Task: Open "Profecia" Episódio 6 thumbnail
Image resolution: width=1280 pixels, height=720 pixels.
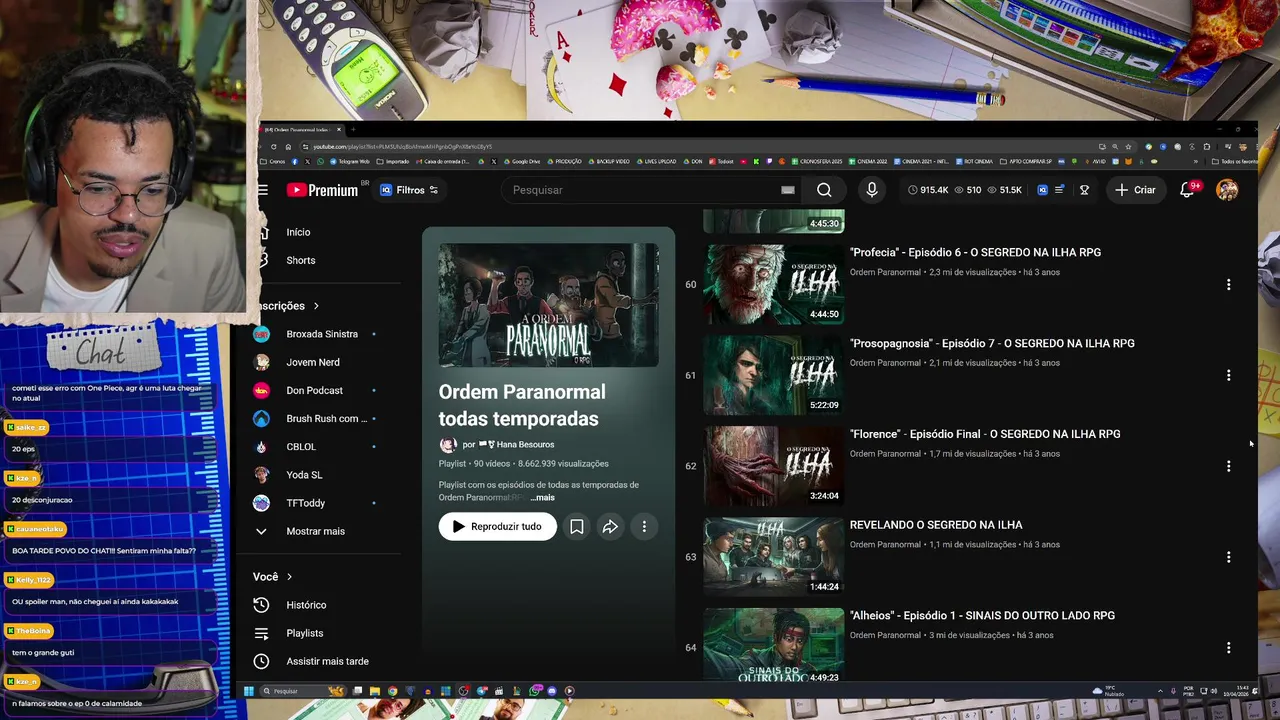Action: pyautogui.click(x=774, y=284)
